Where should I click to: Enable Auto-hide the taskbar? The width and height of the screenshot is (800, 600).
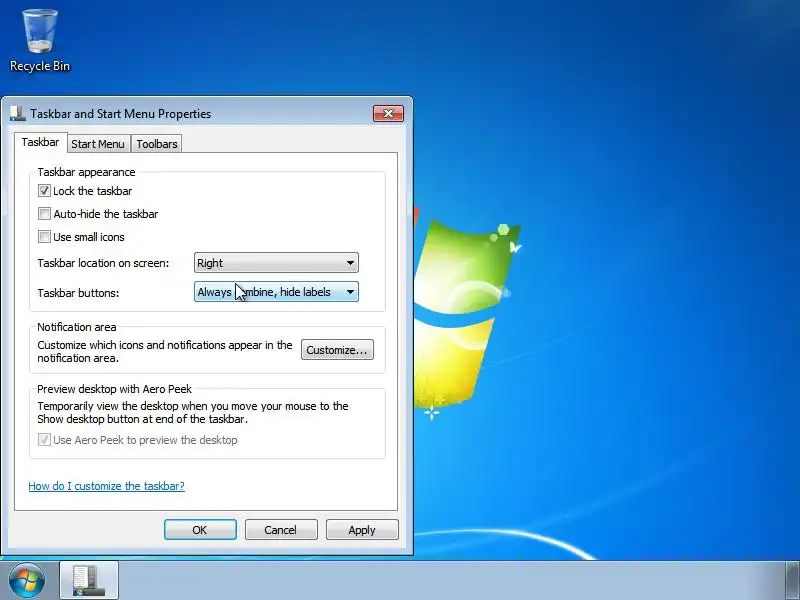(x=44, y=214)
